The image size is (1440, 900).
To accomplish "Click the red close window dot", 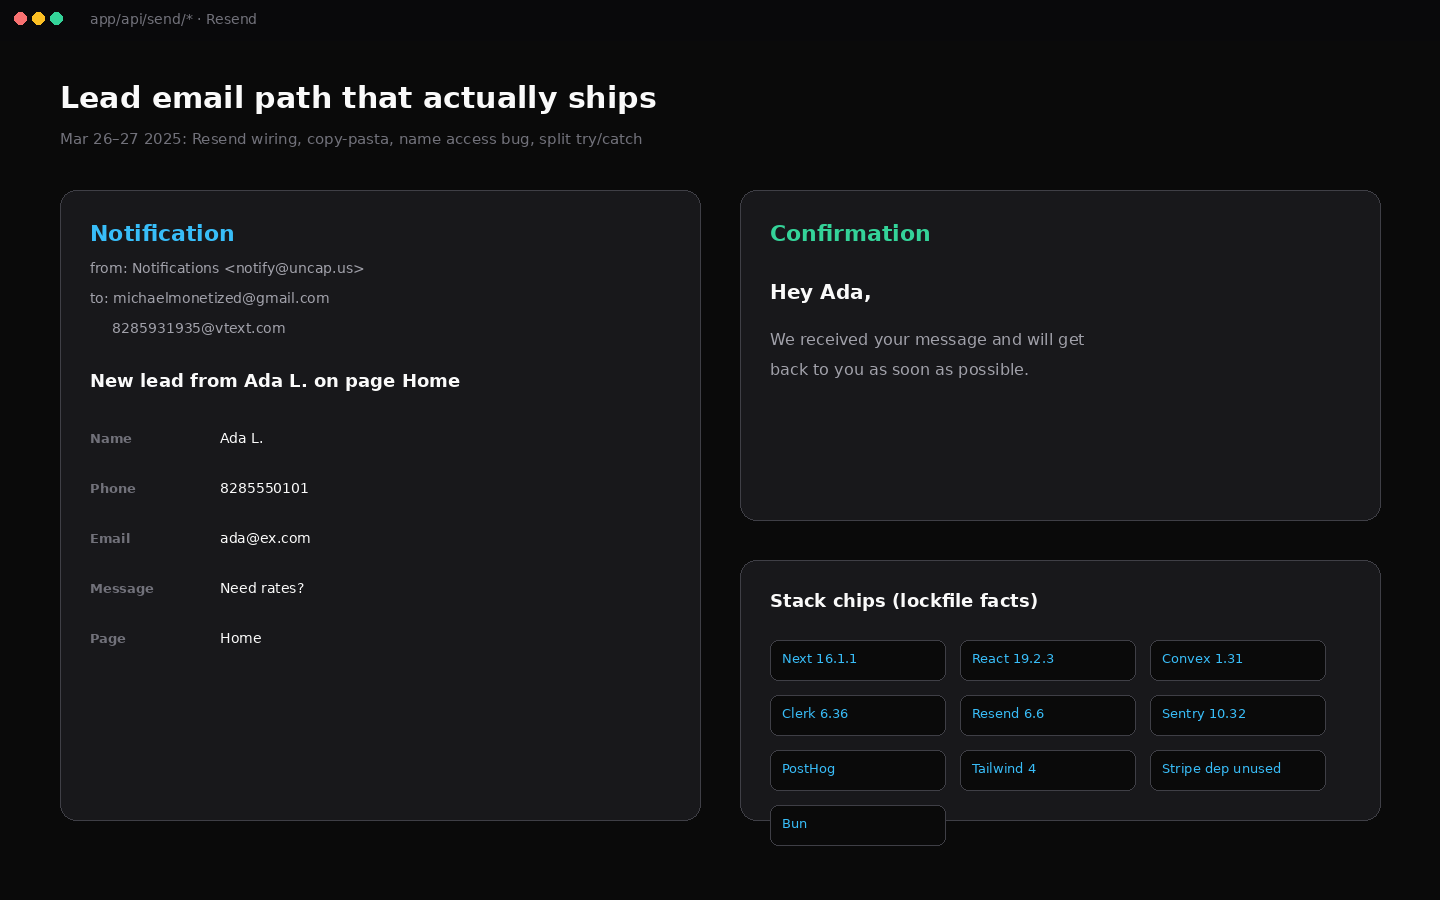I will (x=20, y=19).
